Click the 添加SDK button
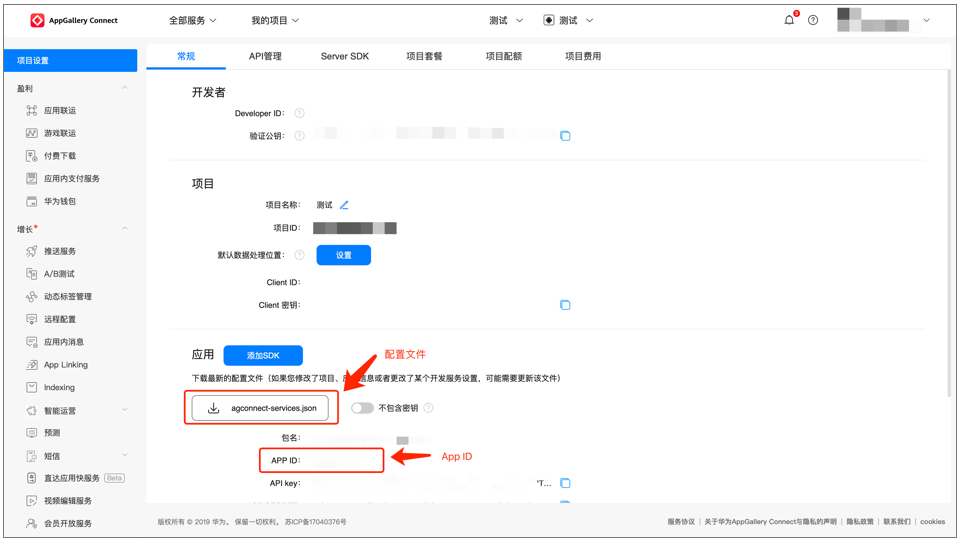963x544 pixels. pyautogui.click(x=263, y=356)
